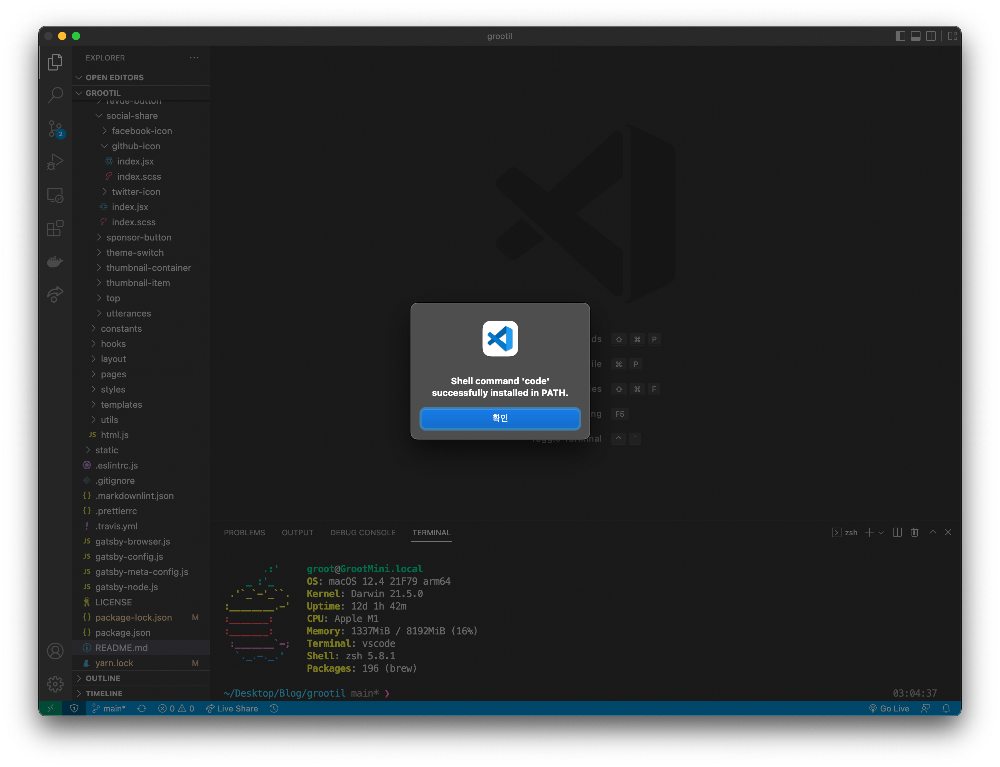Open the Run and Debug view

pos(55,162)
